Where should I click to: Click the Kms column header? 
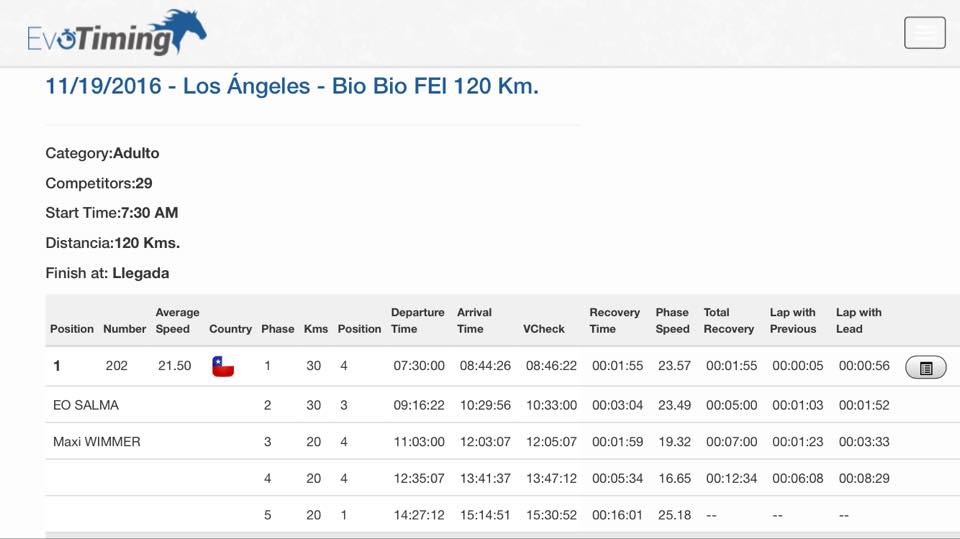[316, 329]
